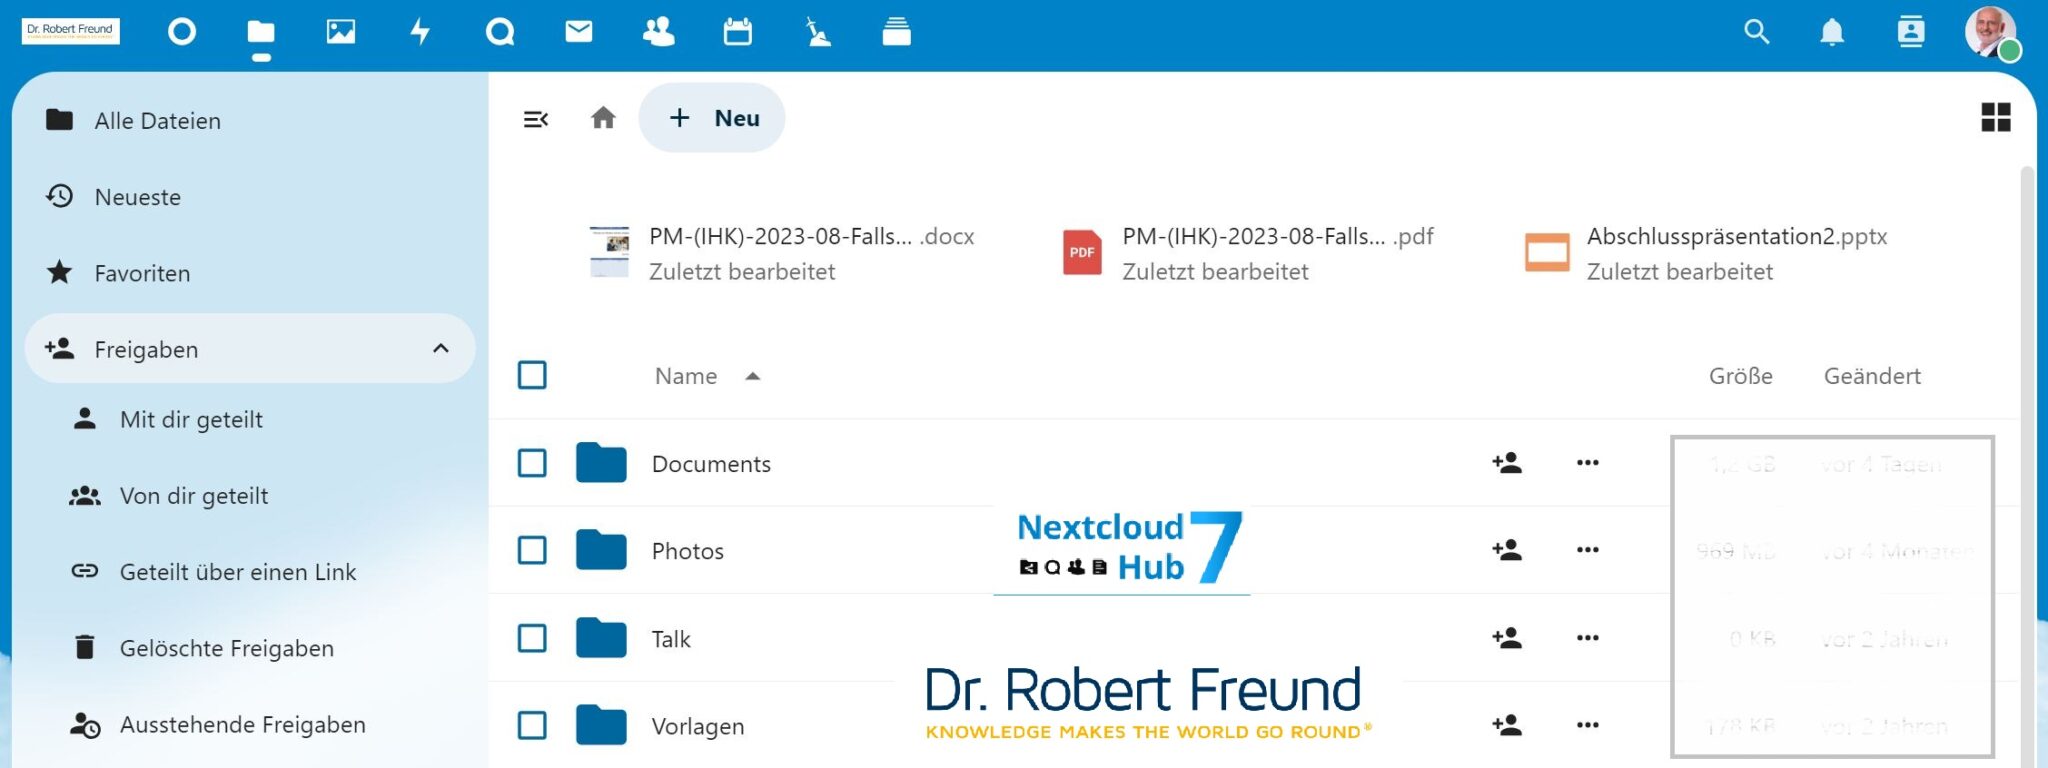
Task: Open the desk lamp app icon
Action: pos(818,32)
